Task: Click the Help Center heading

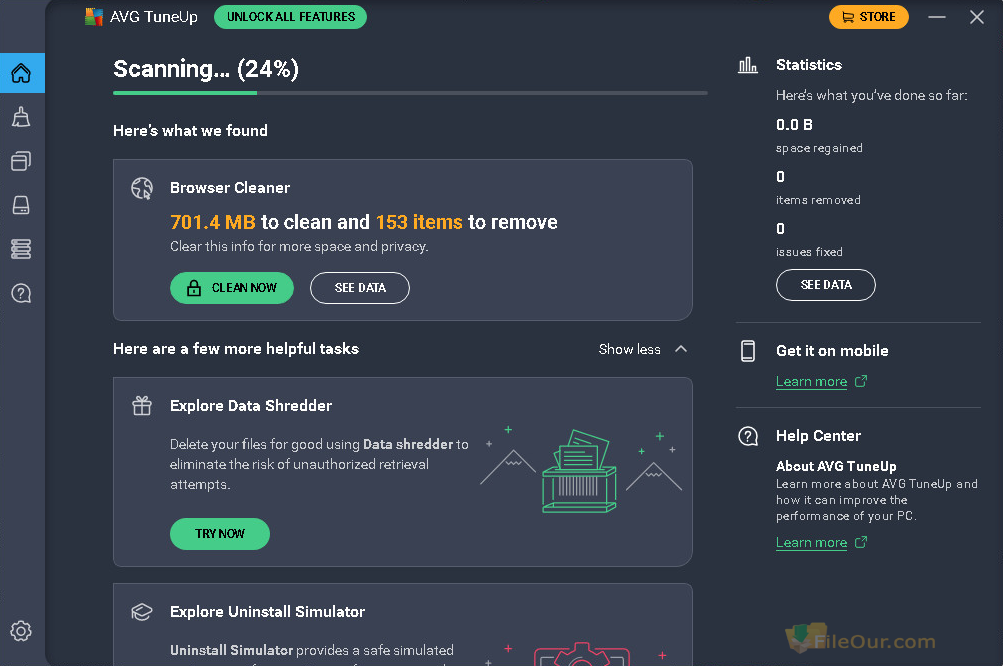Action: [818, 436]
